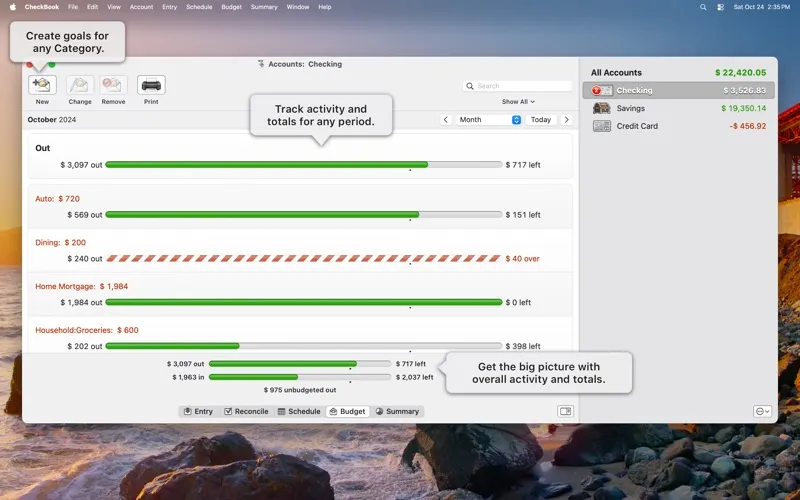Click the $40 over text

coord(522,259)
